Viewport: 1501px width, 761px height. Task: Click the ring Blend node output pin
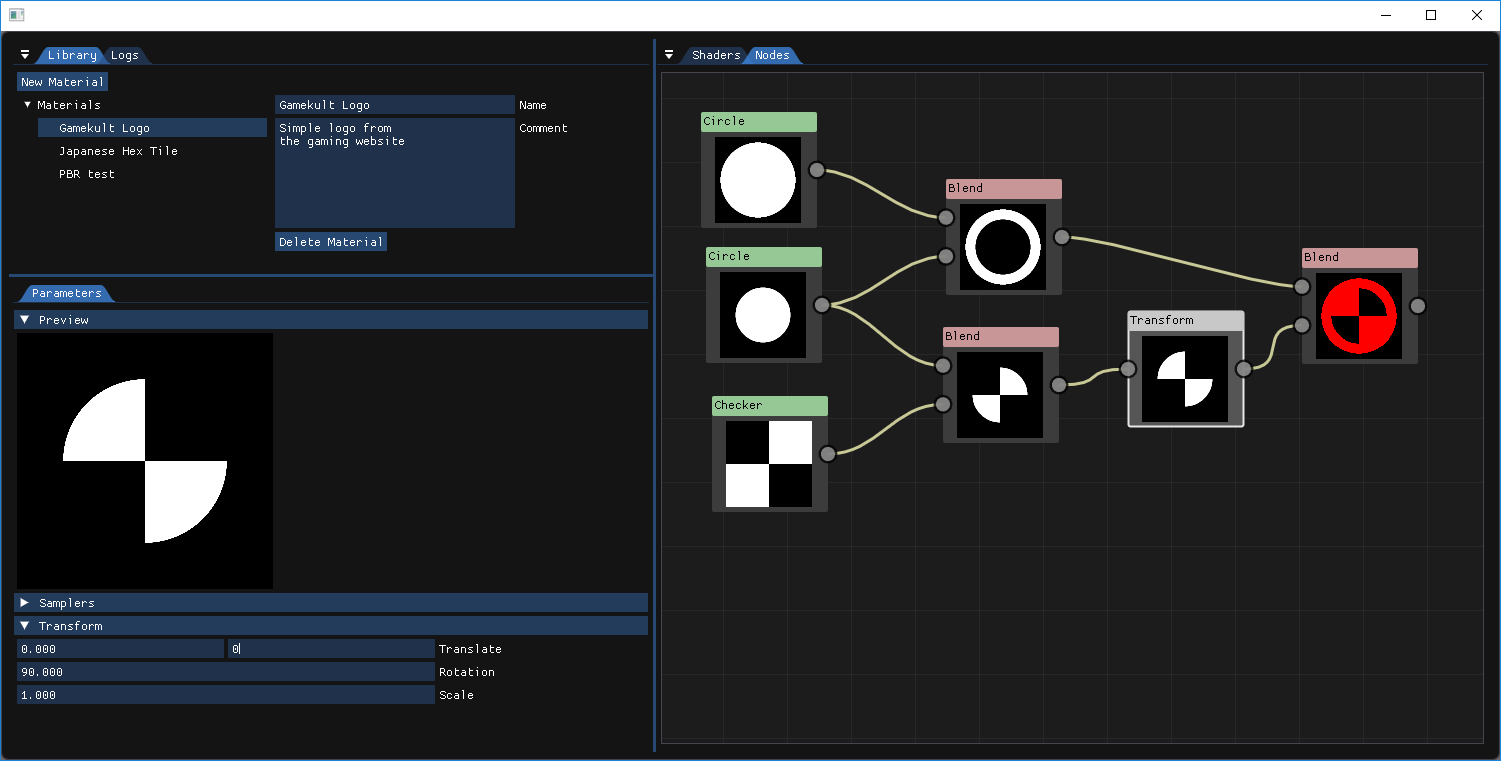click(1061, 237)
